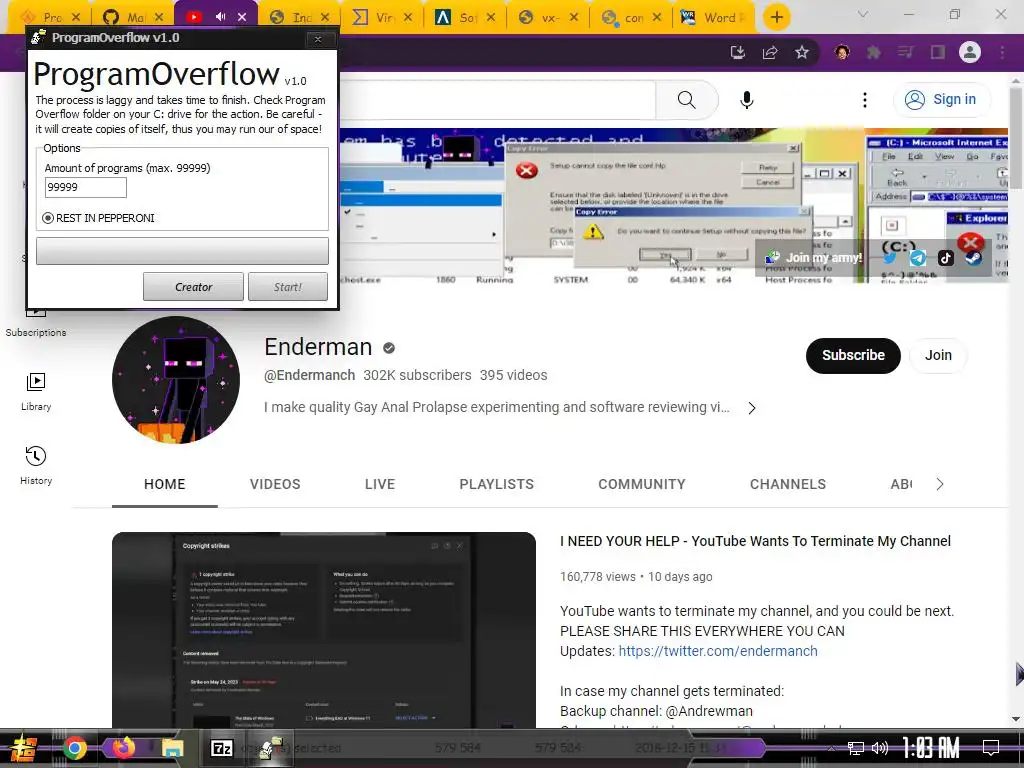The image size is (1024, 768).
Task: Click the YouTube search magnifier icon
Action: tap(686, 100)
